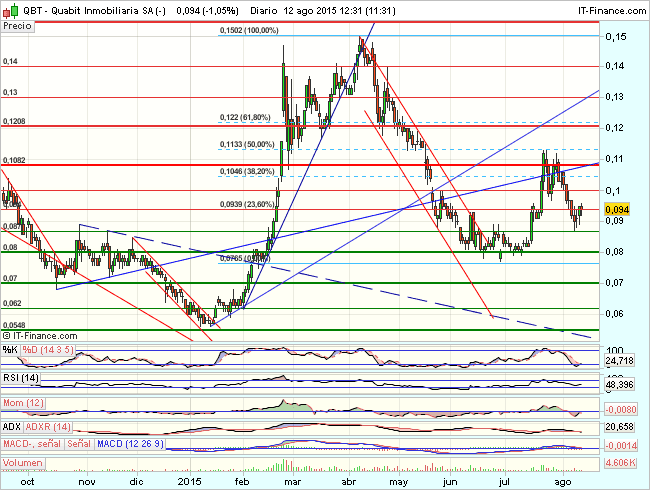Click the MACD-, señal label
This screenshot has height=490, width=650.
[x=32, y=444]
